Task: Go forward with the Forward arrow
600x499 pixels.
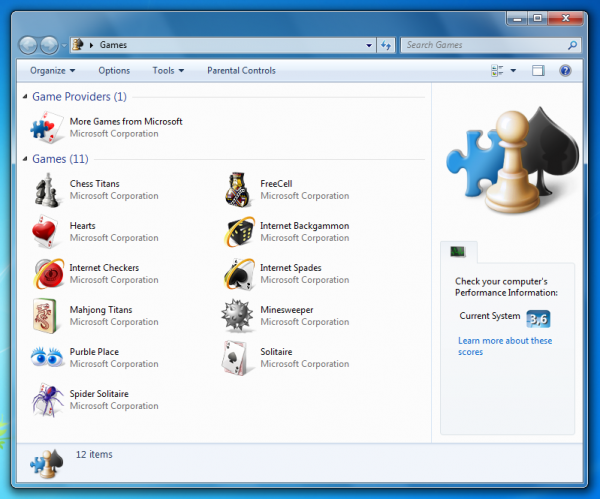Action: point(49,45)
